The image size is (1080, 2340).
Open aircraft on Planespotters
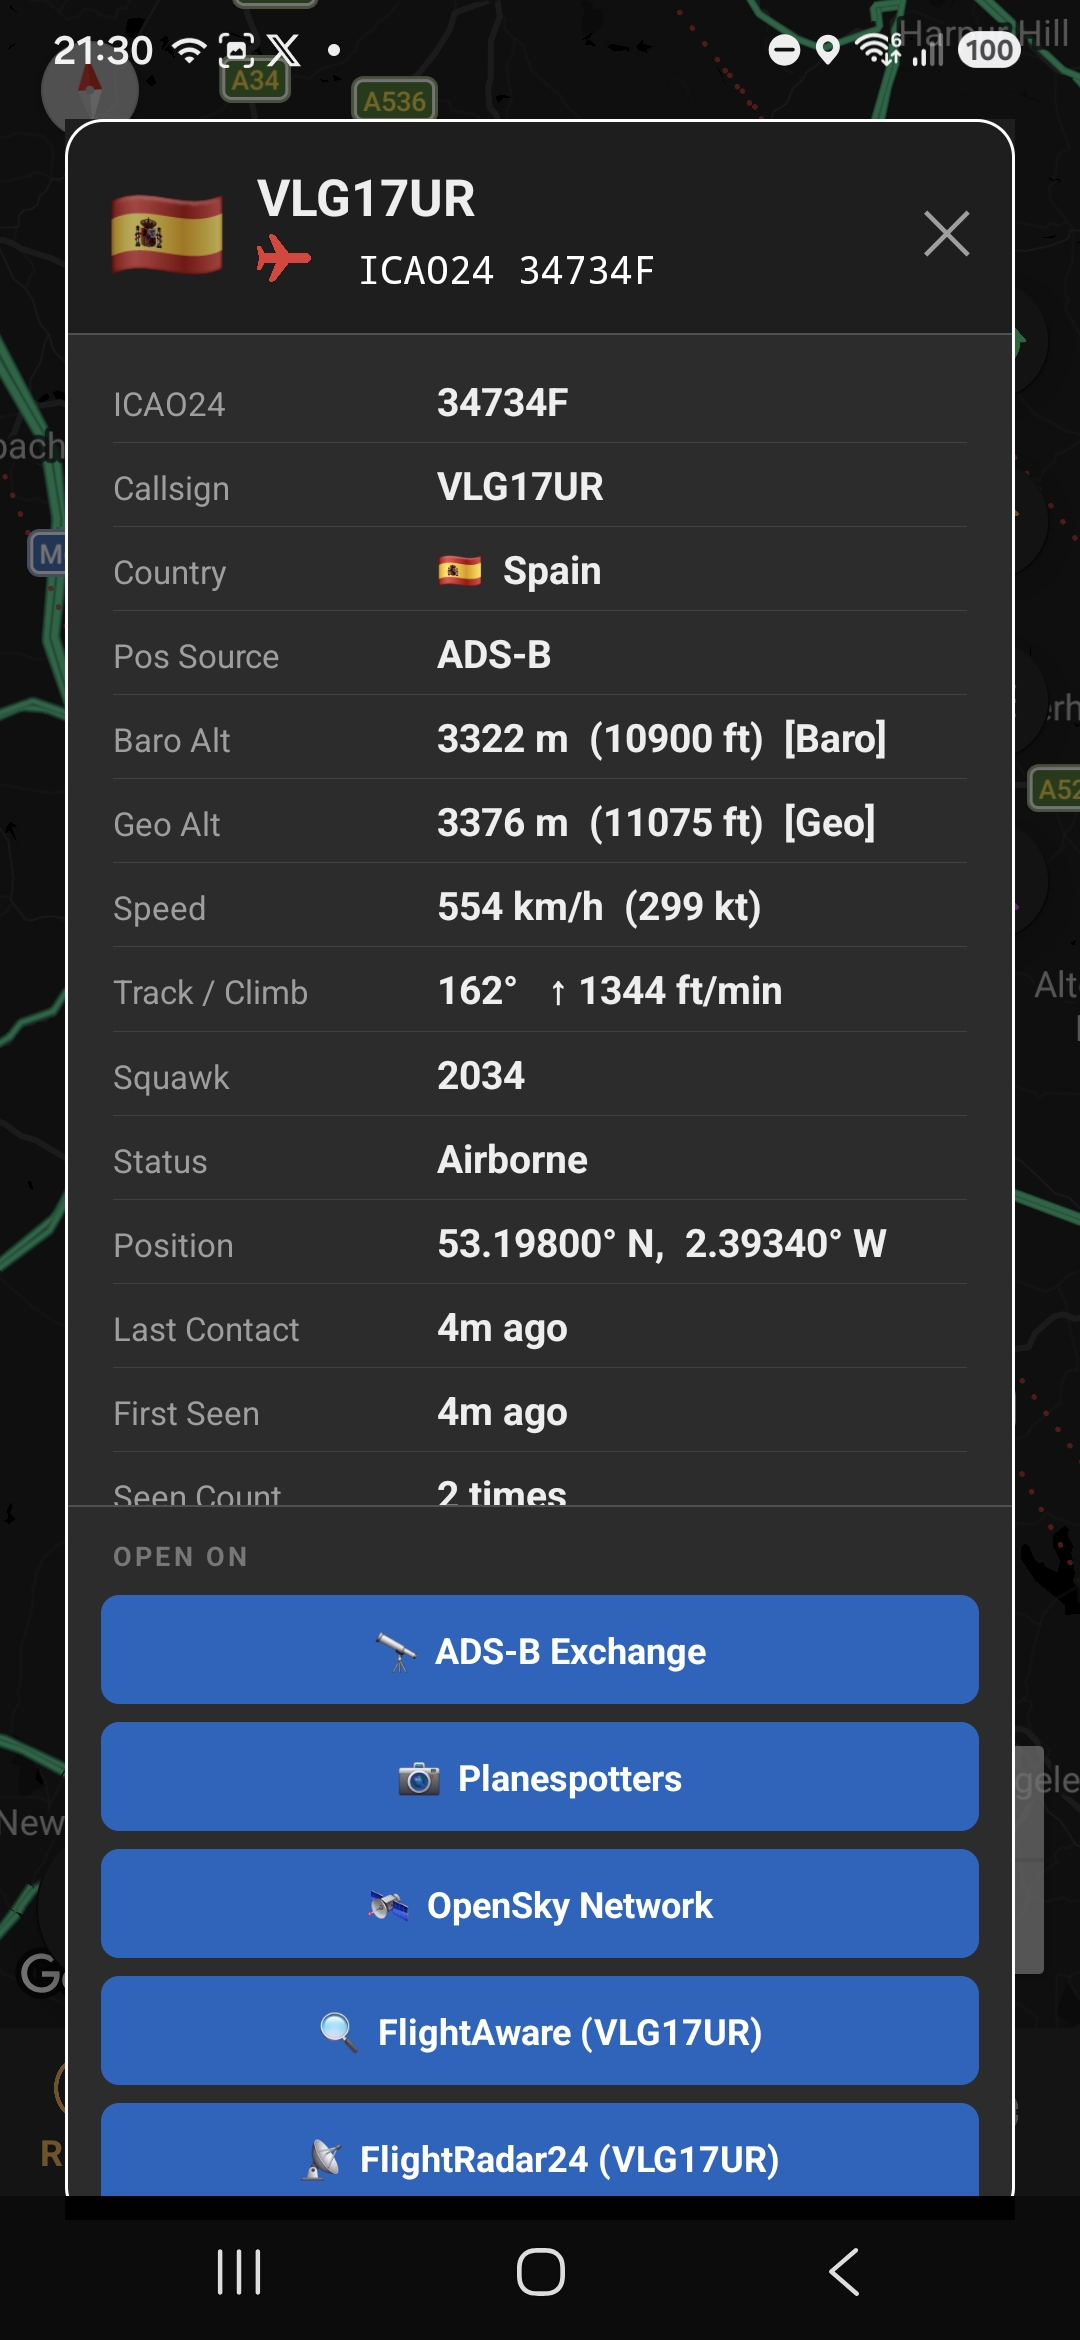540,1777
